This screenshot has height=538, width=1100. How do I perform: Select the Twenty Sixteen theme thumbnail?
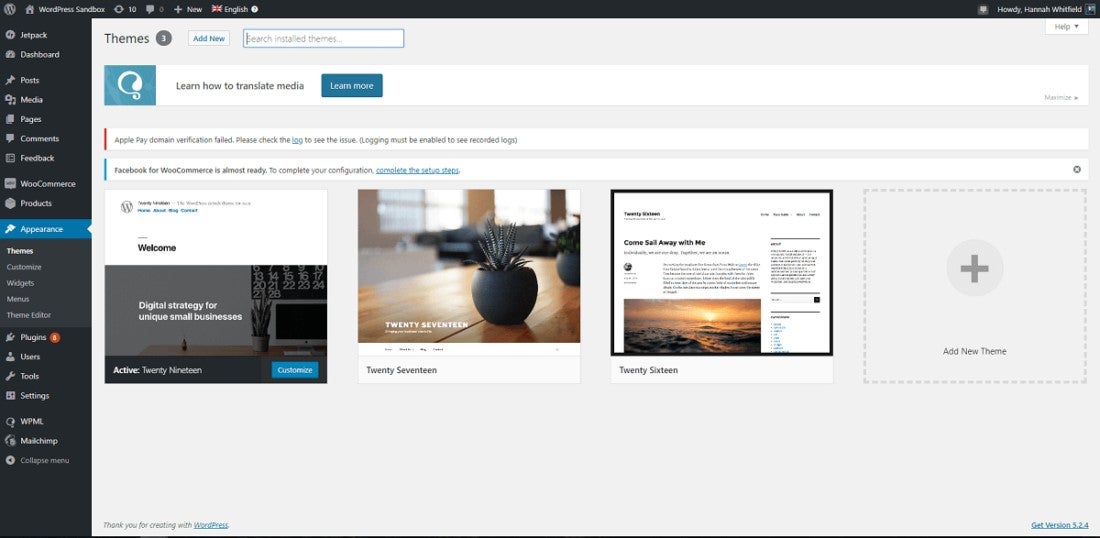[x=722, y=273]
